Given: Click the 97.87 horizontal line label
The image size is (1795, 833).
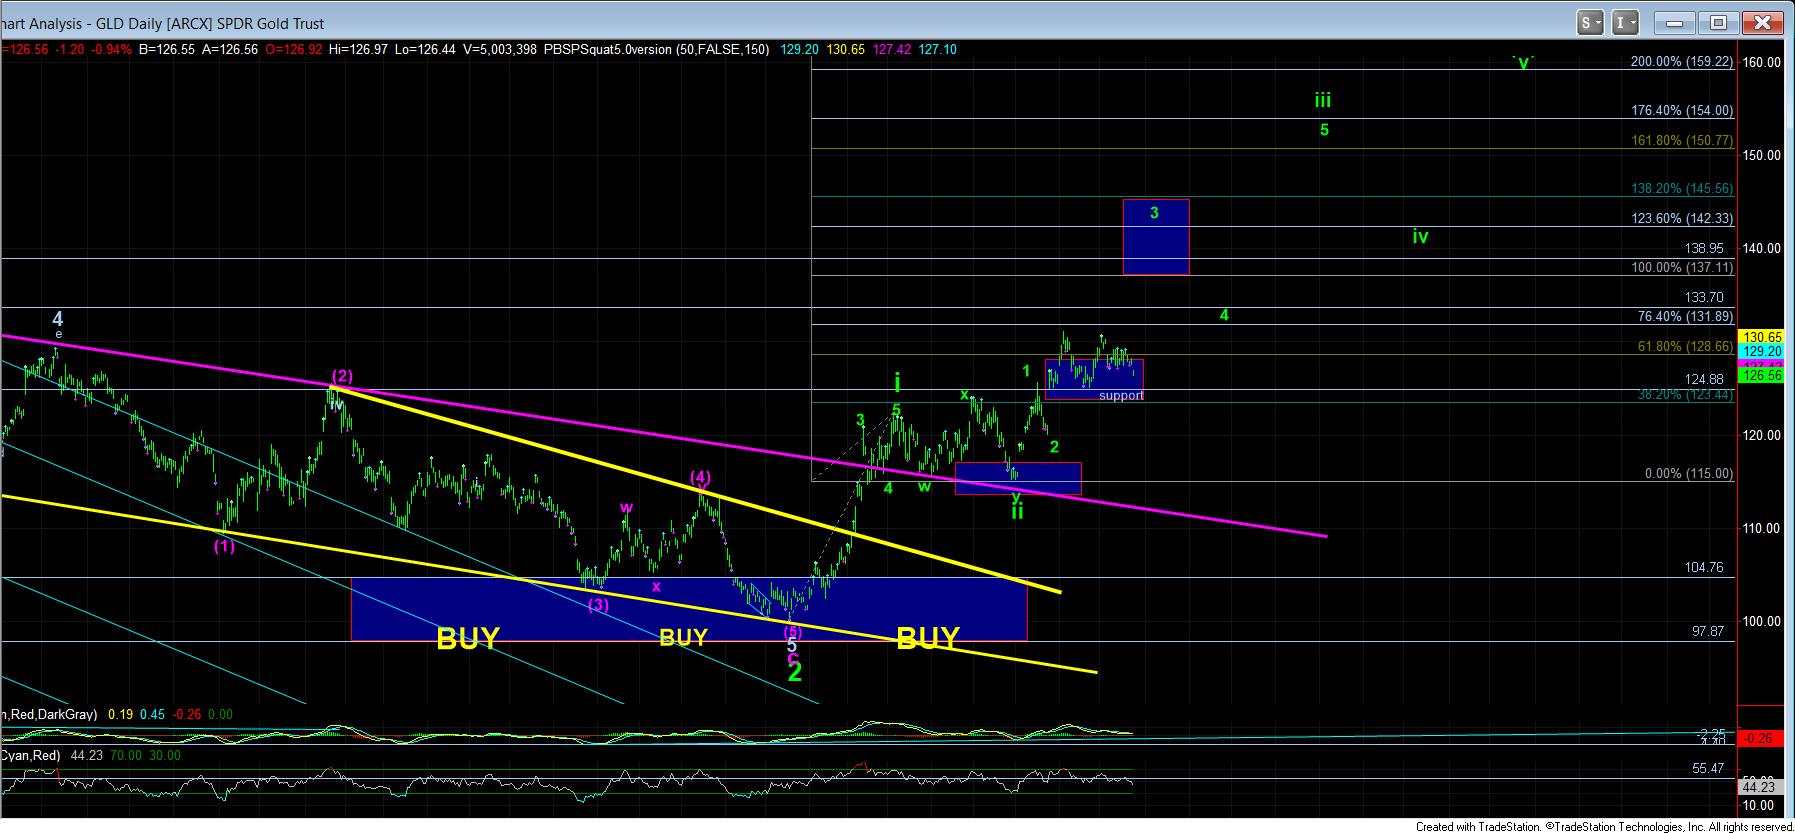Looking at the screenshot, I should (1708, 631).
